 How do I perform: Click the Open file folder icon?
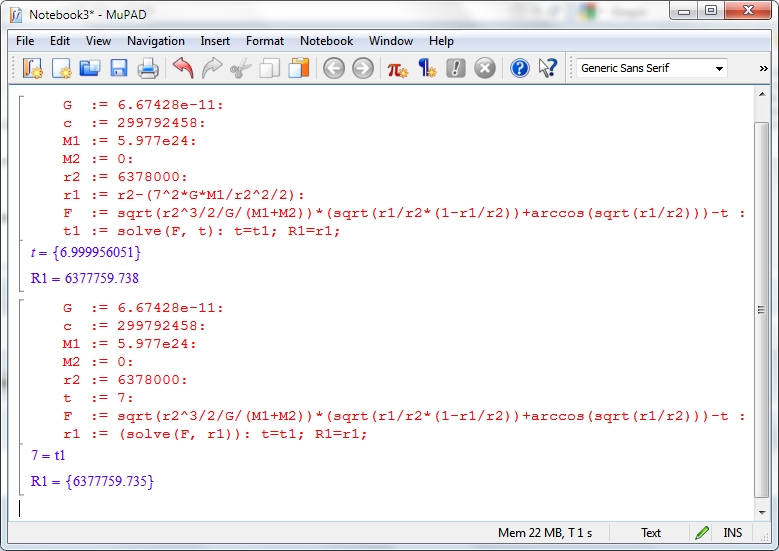click(90, 68)
